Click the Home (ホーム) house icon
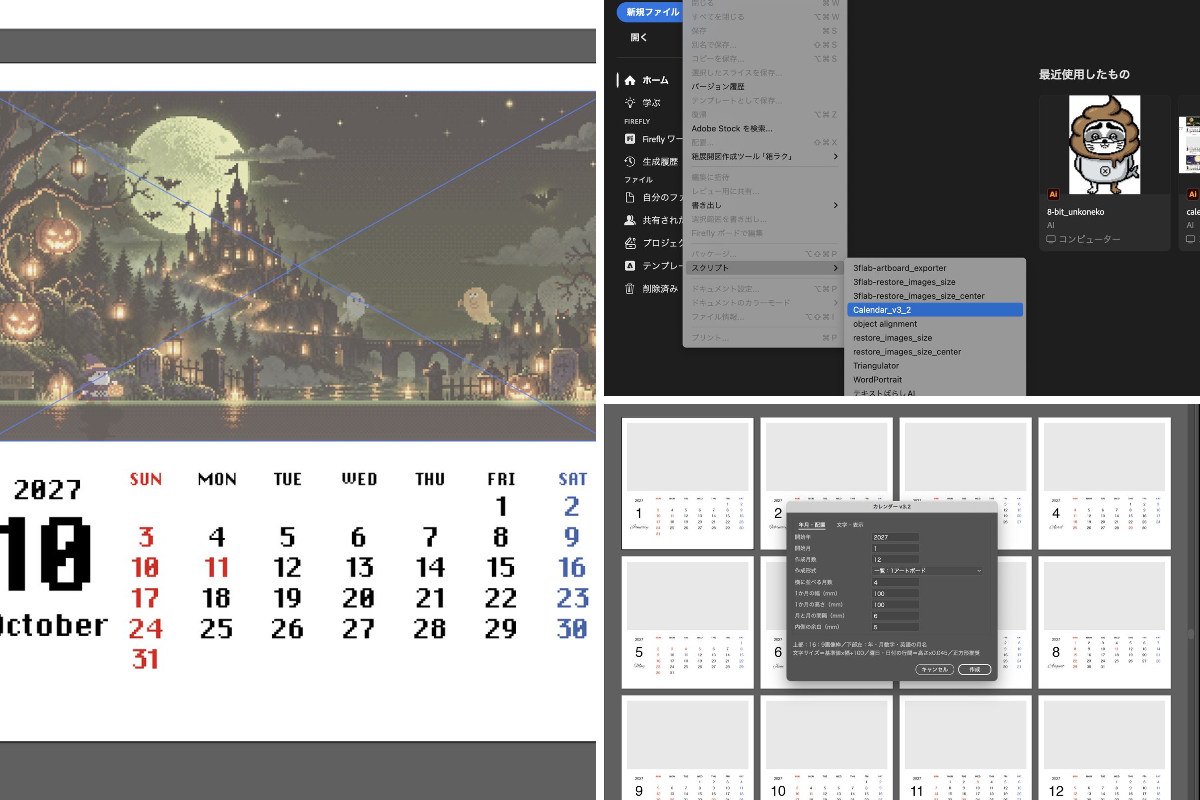Image resolution: width=1200 pixels, height=800 pixels. coord(629,80)
